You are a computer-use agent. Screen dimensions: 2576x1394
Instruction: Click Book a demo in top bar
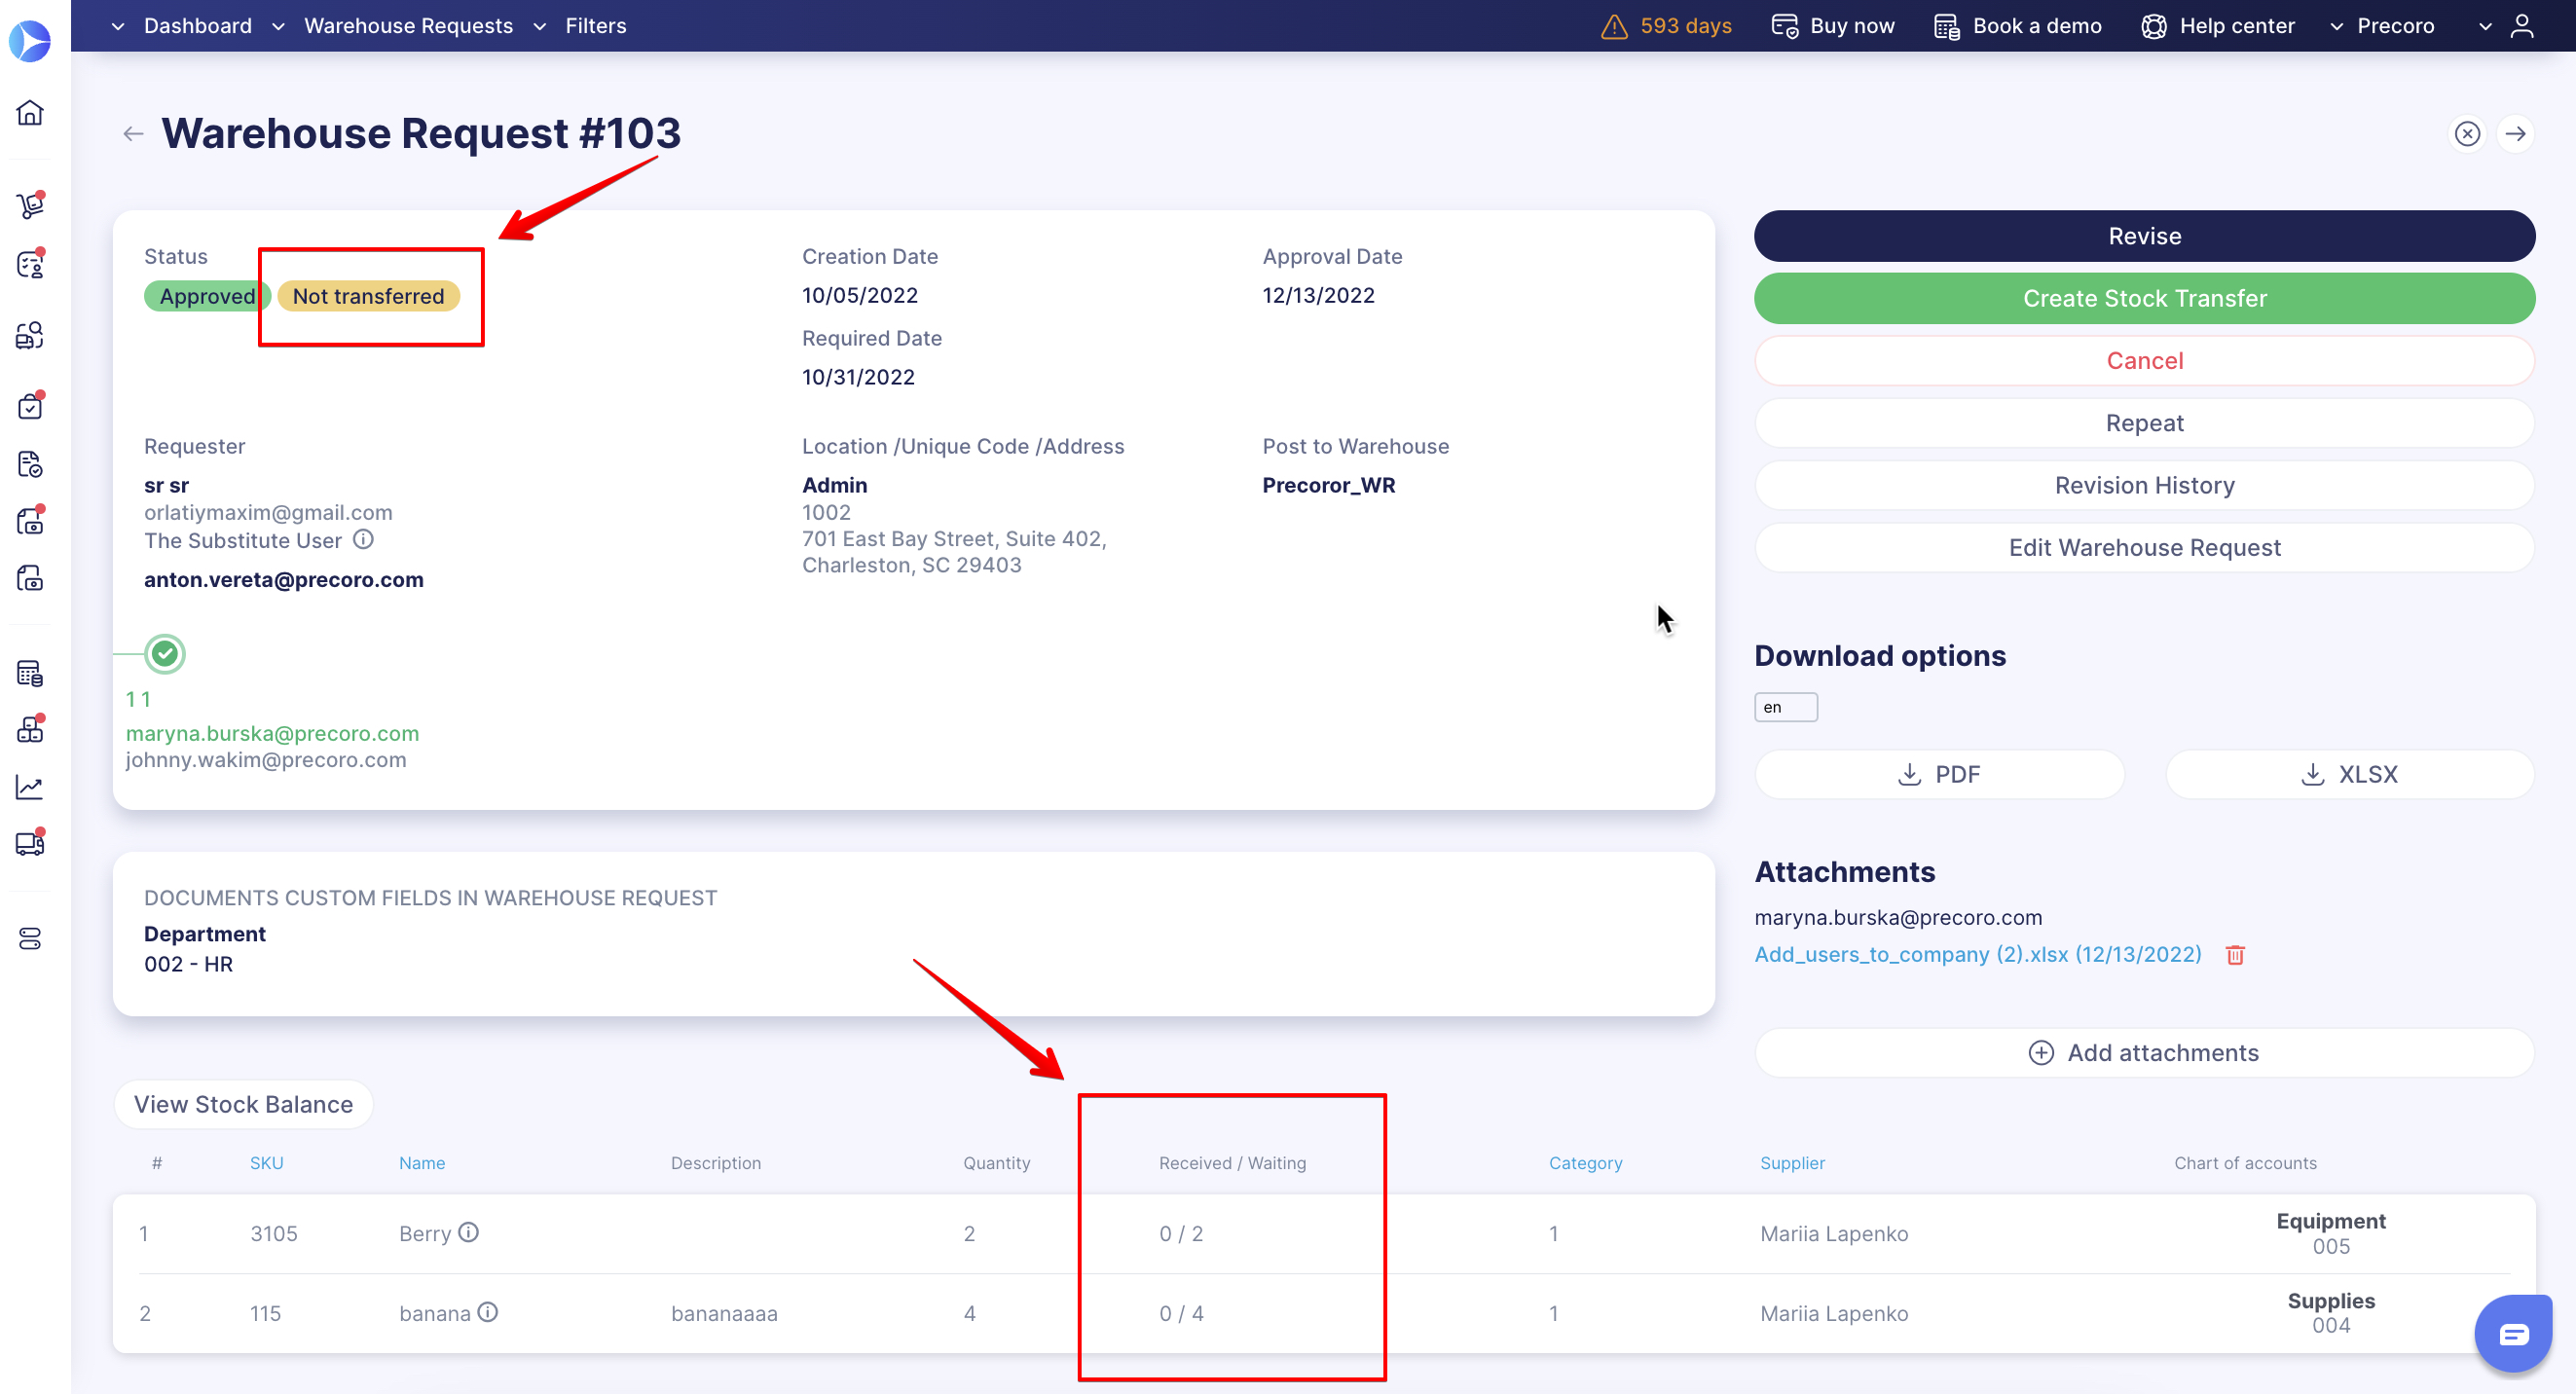coord(2018,26)
